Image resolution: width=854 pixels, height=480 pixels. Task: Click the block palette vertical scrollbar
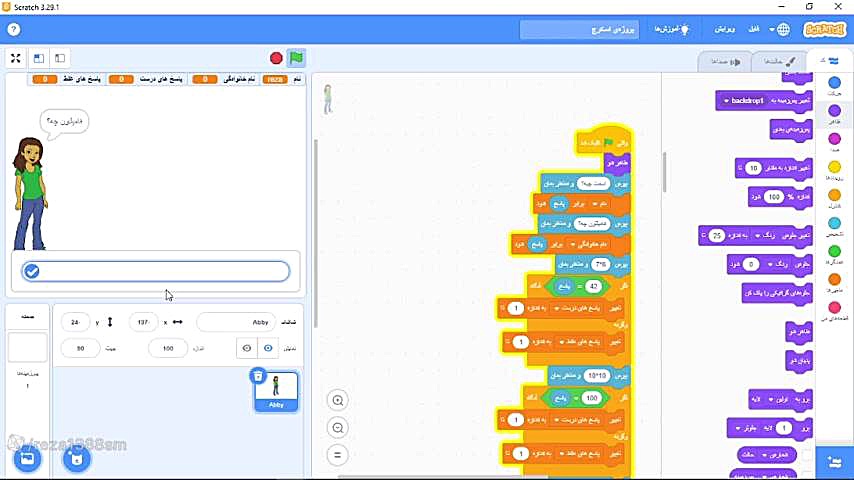pos(664,172)
